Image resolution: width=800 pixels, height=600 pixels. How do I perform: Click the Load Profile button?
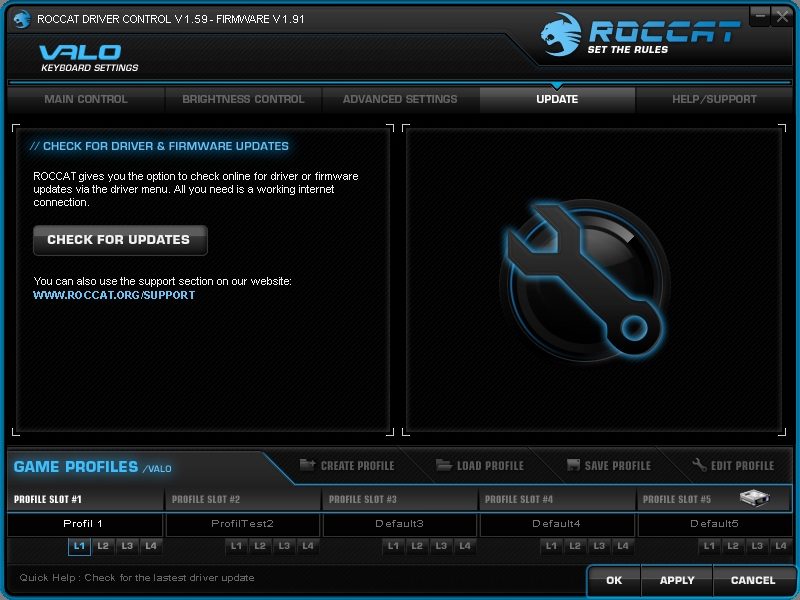(x=480, y=465)
